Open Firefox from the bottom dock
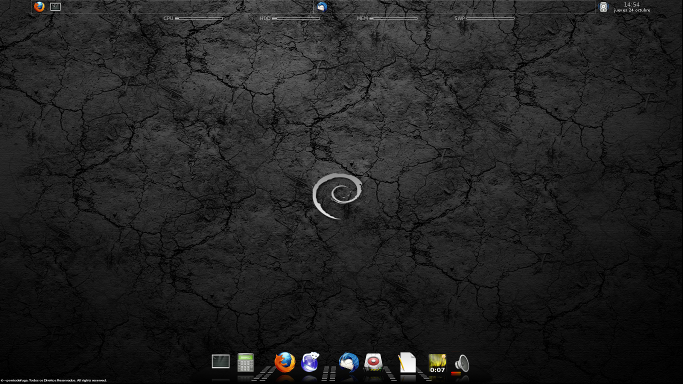Image resolution: width=683 pixels, height=384 pixels. (x=285, y=362)
